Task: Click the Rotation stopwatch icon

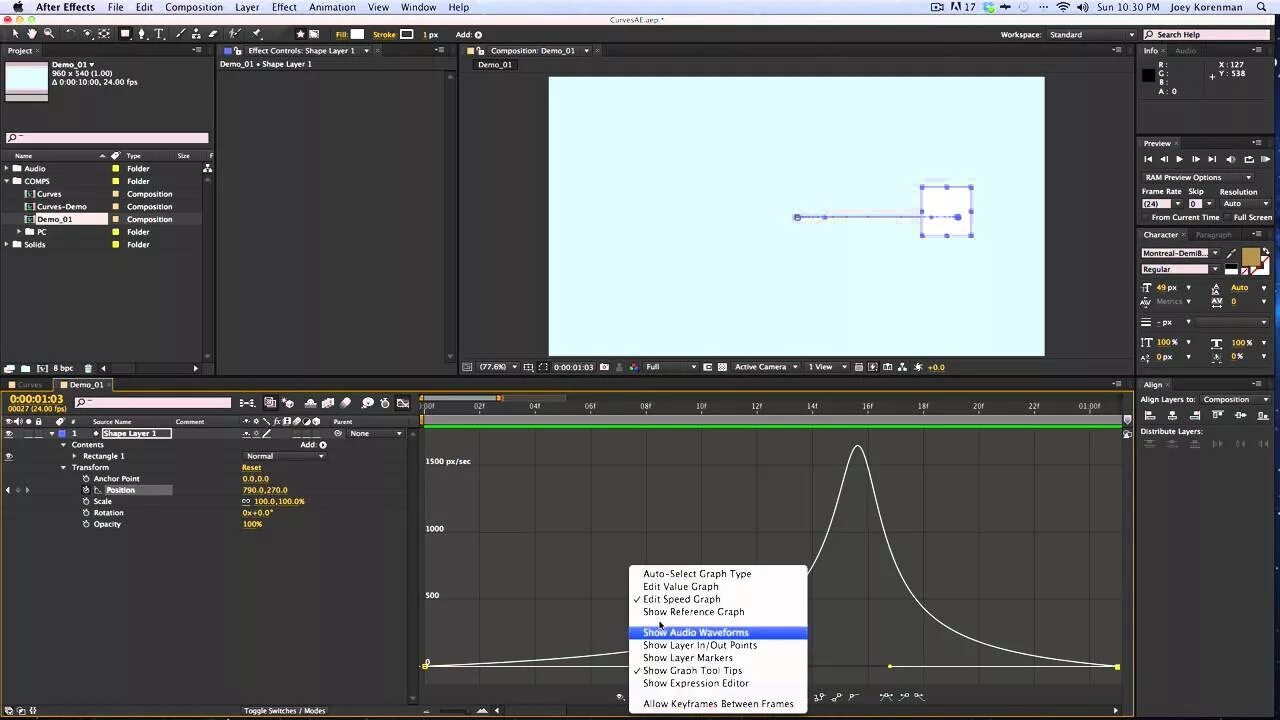Action: (86, 513)
